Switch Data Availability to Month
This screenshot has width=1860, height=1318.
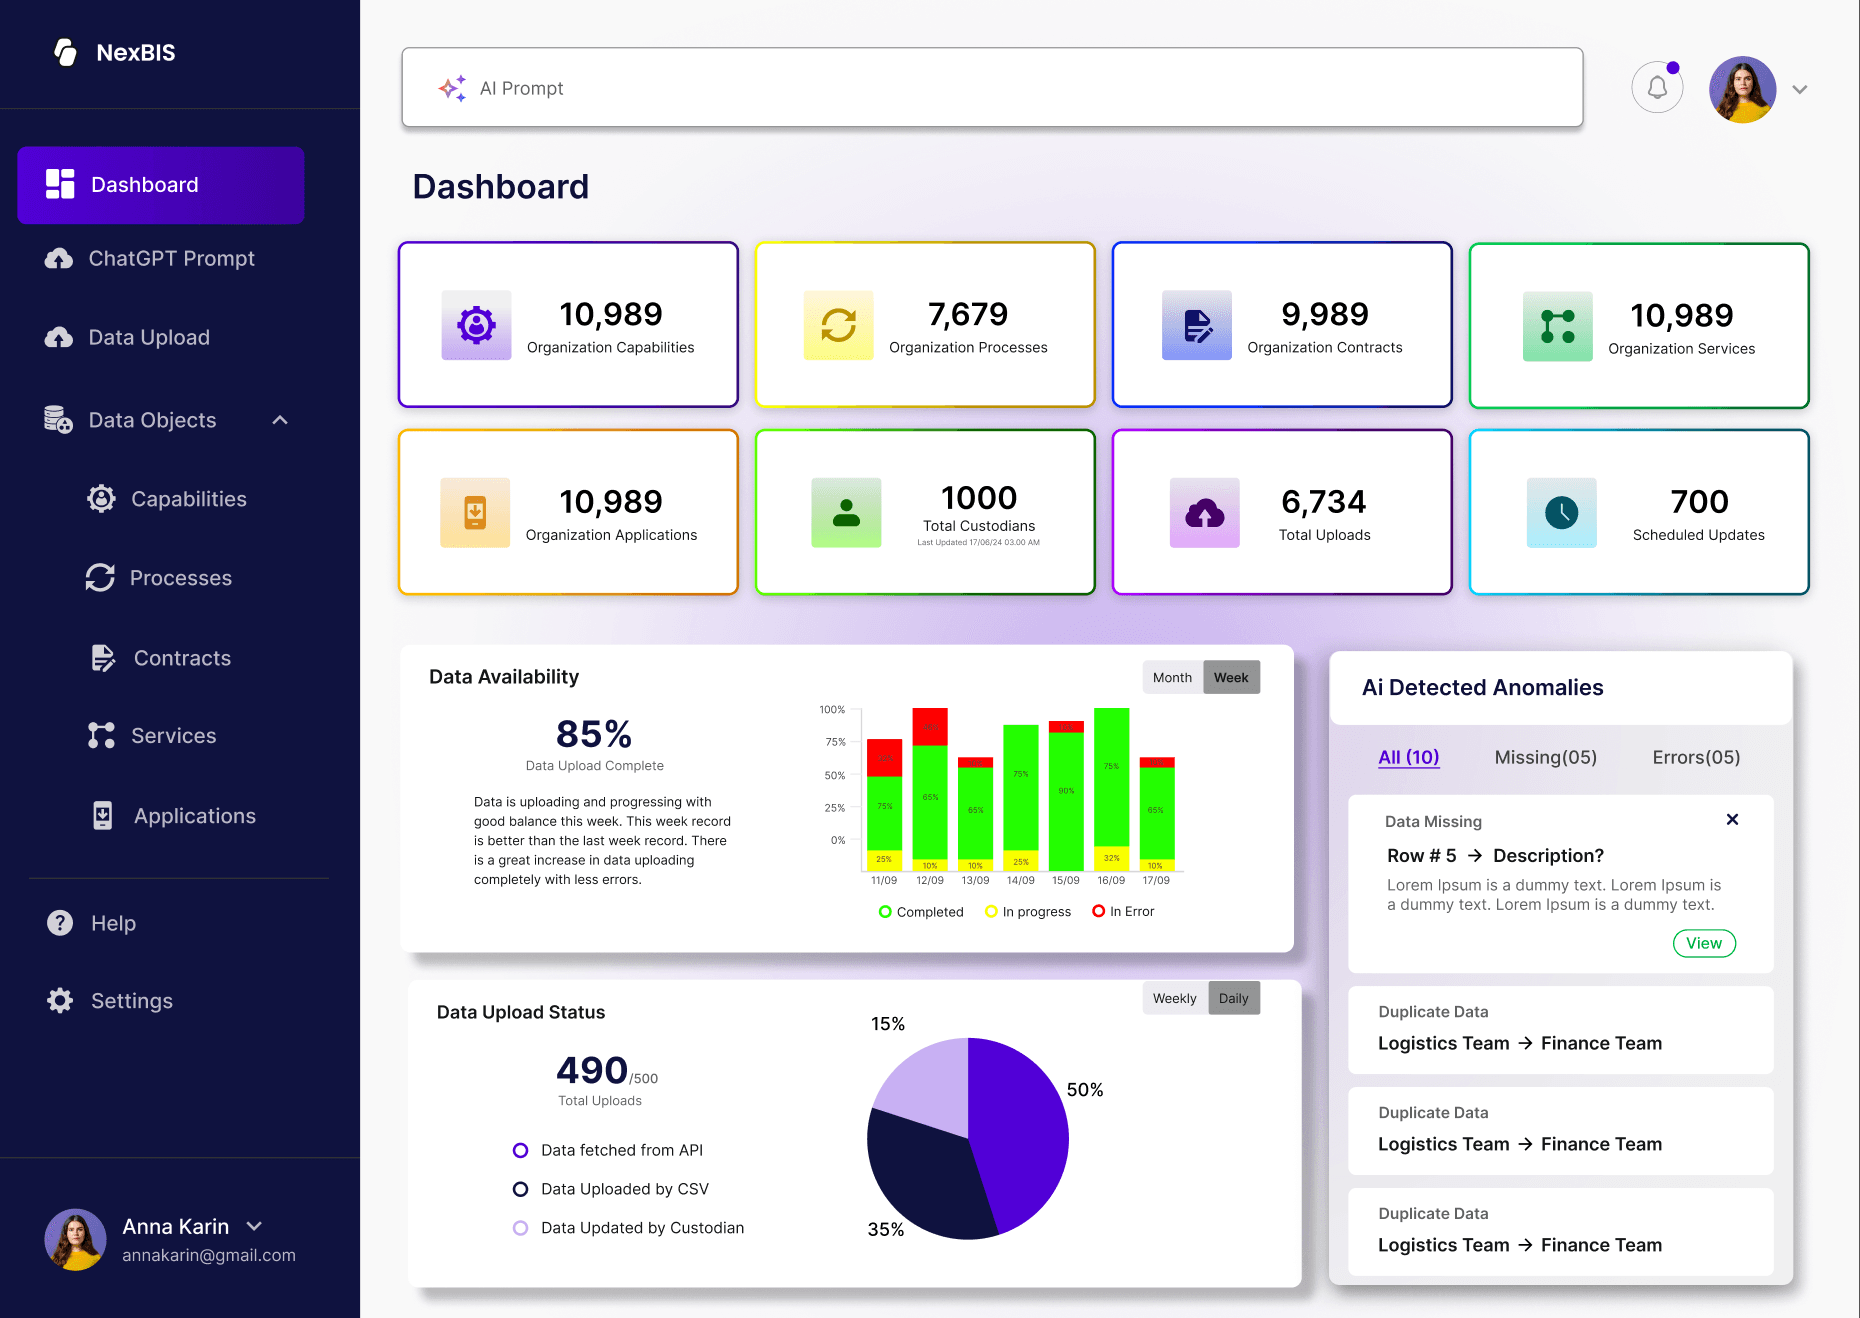point(1172,677)
